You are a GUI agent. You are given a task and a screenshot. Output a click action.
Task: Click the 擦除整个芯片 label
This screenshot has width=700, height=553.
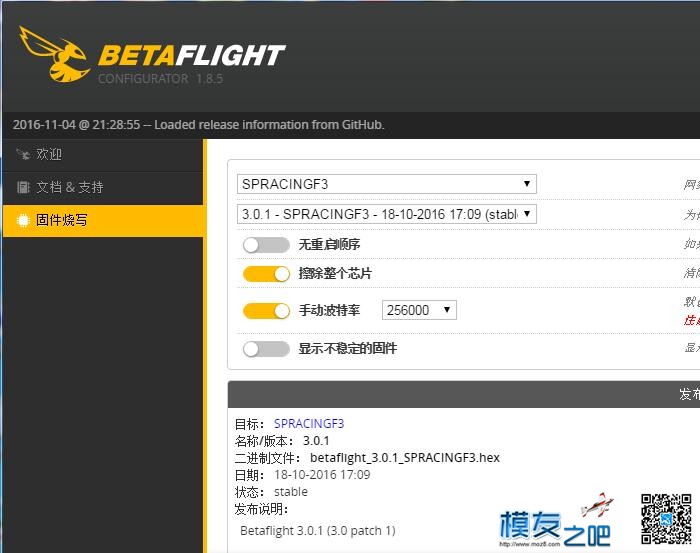click(x=335, y=273)
